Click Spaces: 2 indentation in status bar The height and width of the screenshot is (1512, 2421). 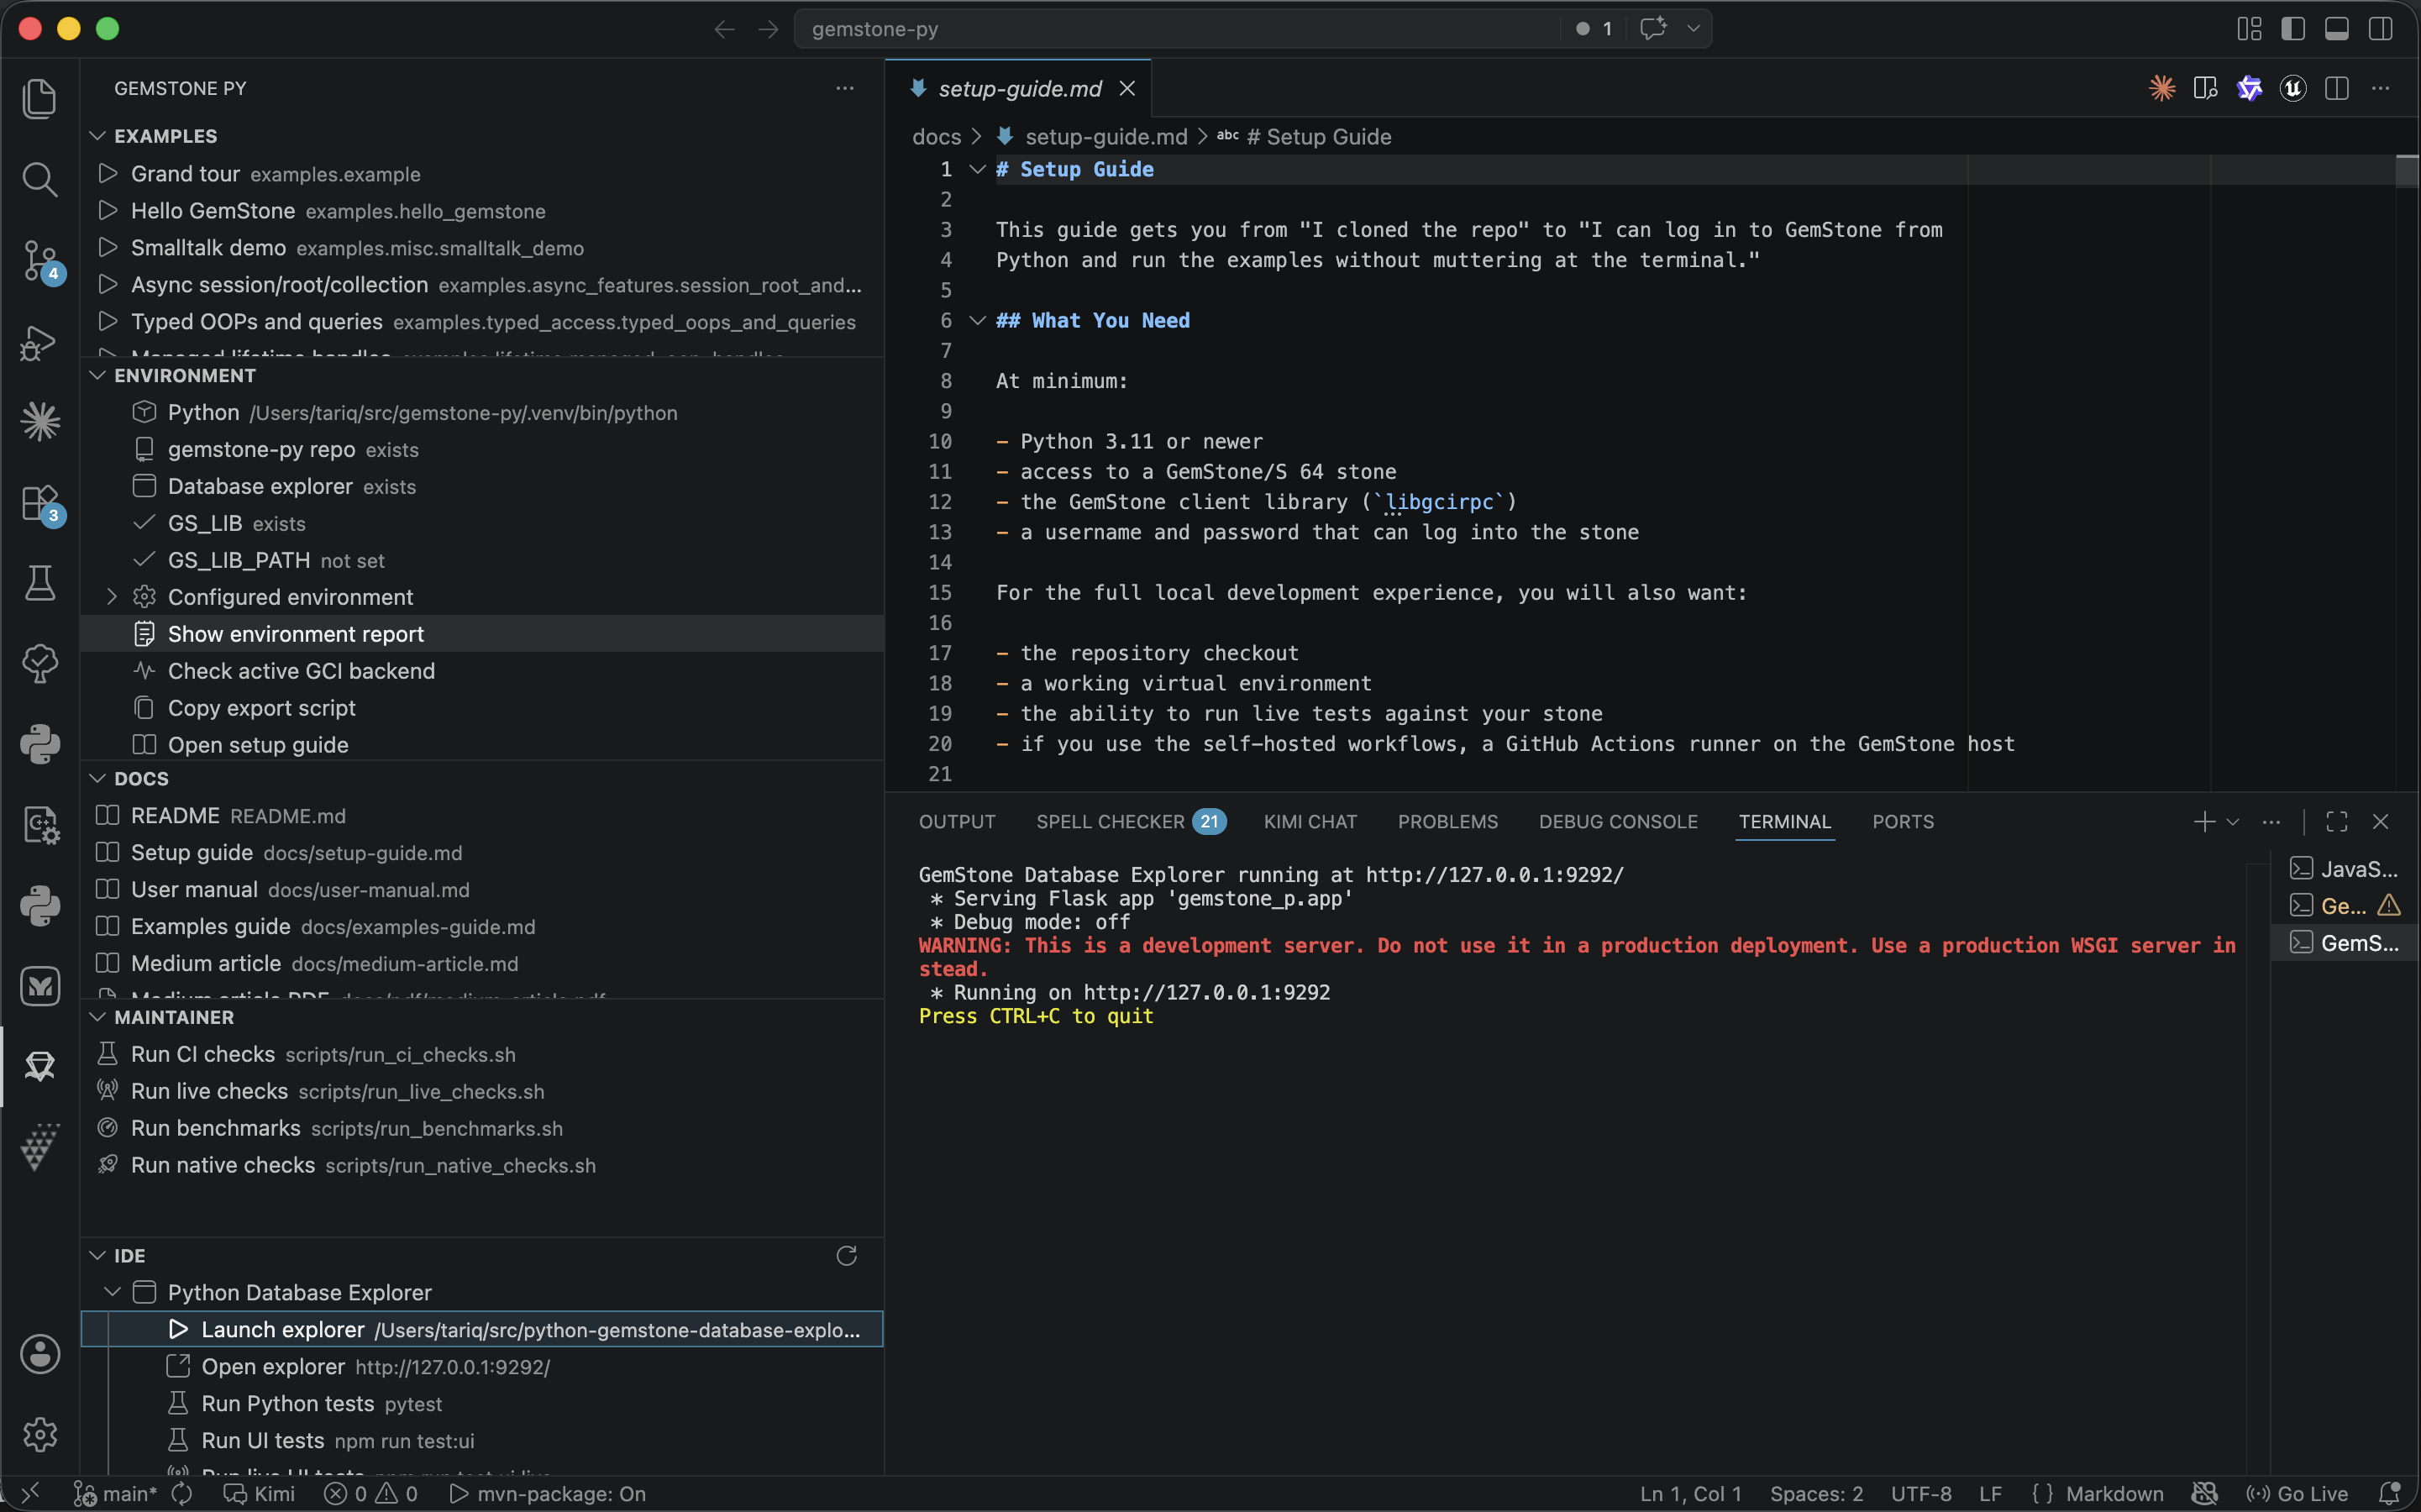click(x=1816, y=1493)
